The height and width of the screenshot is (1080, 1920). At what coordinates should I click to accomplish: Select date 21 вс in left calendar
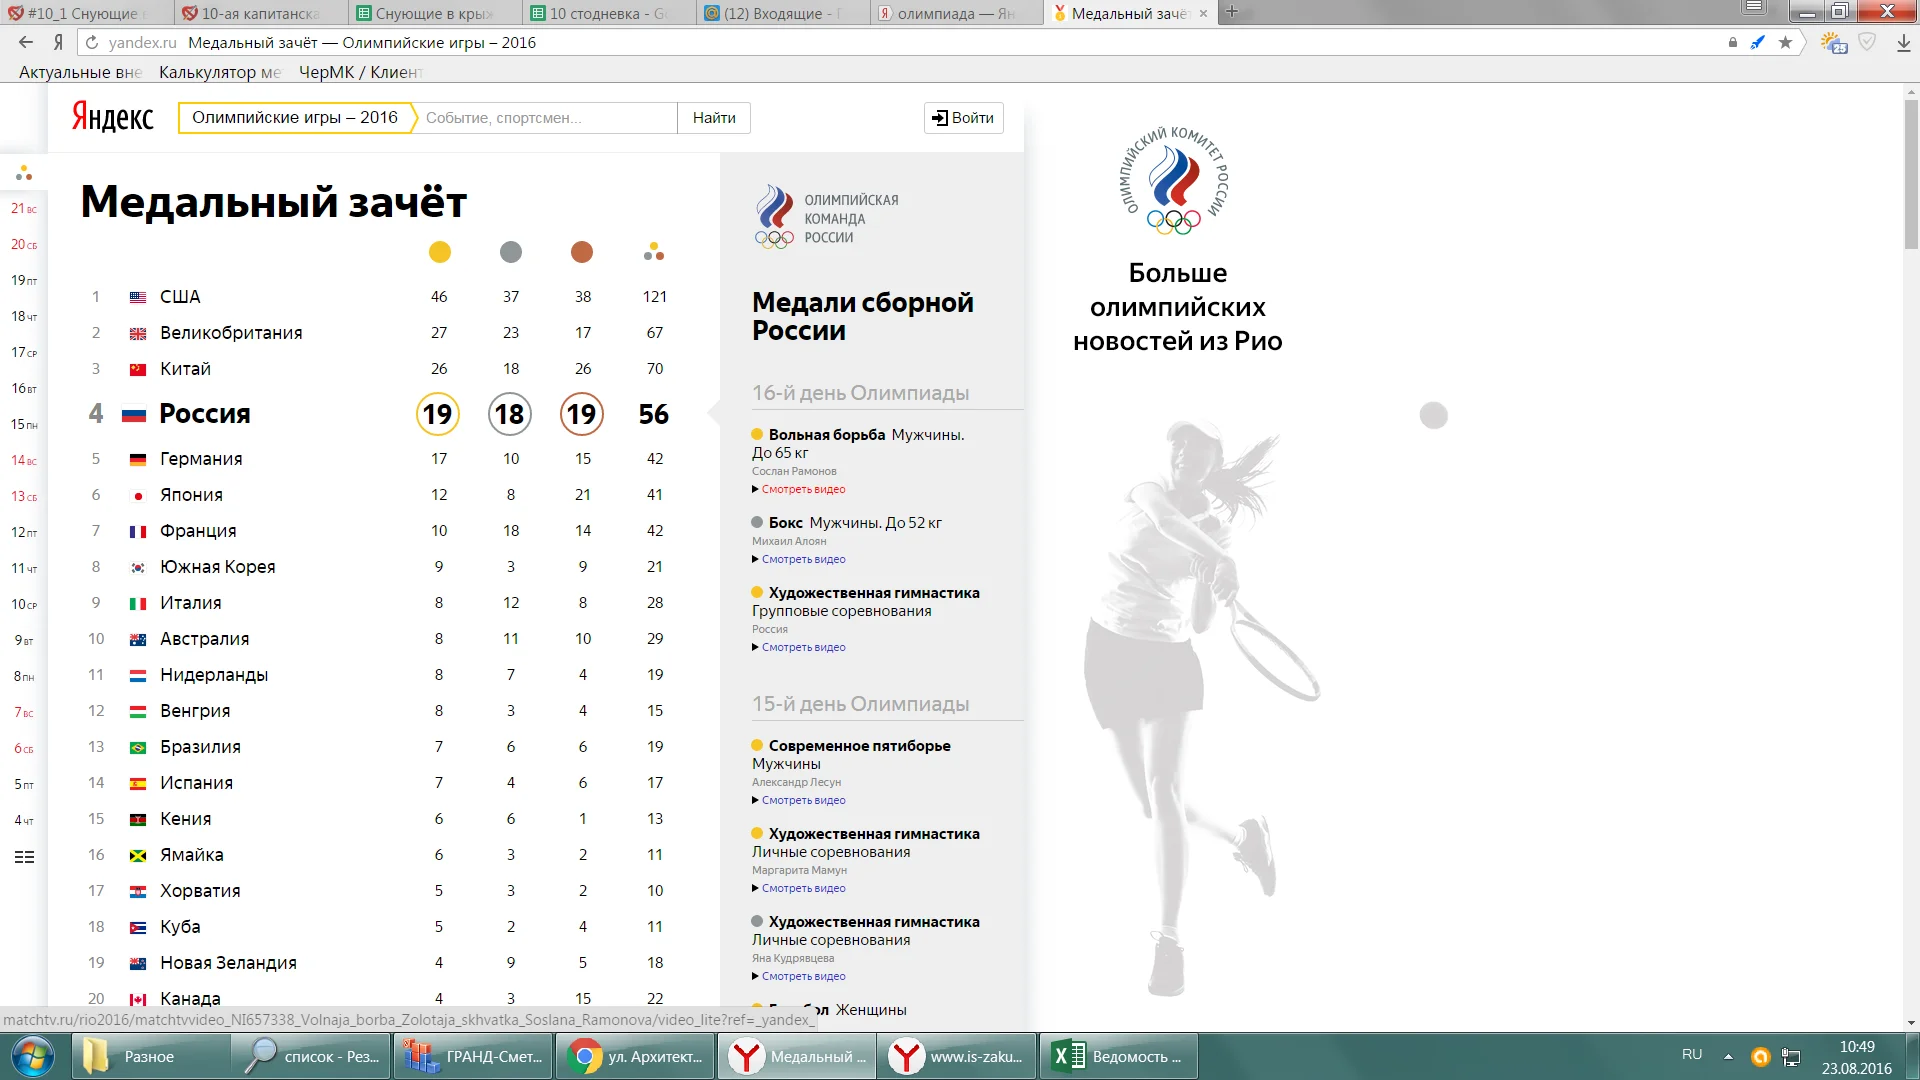tap(24, 208)
